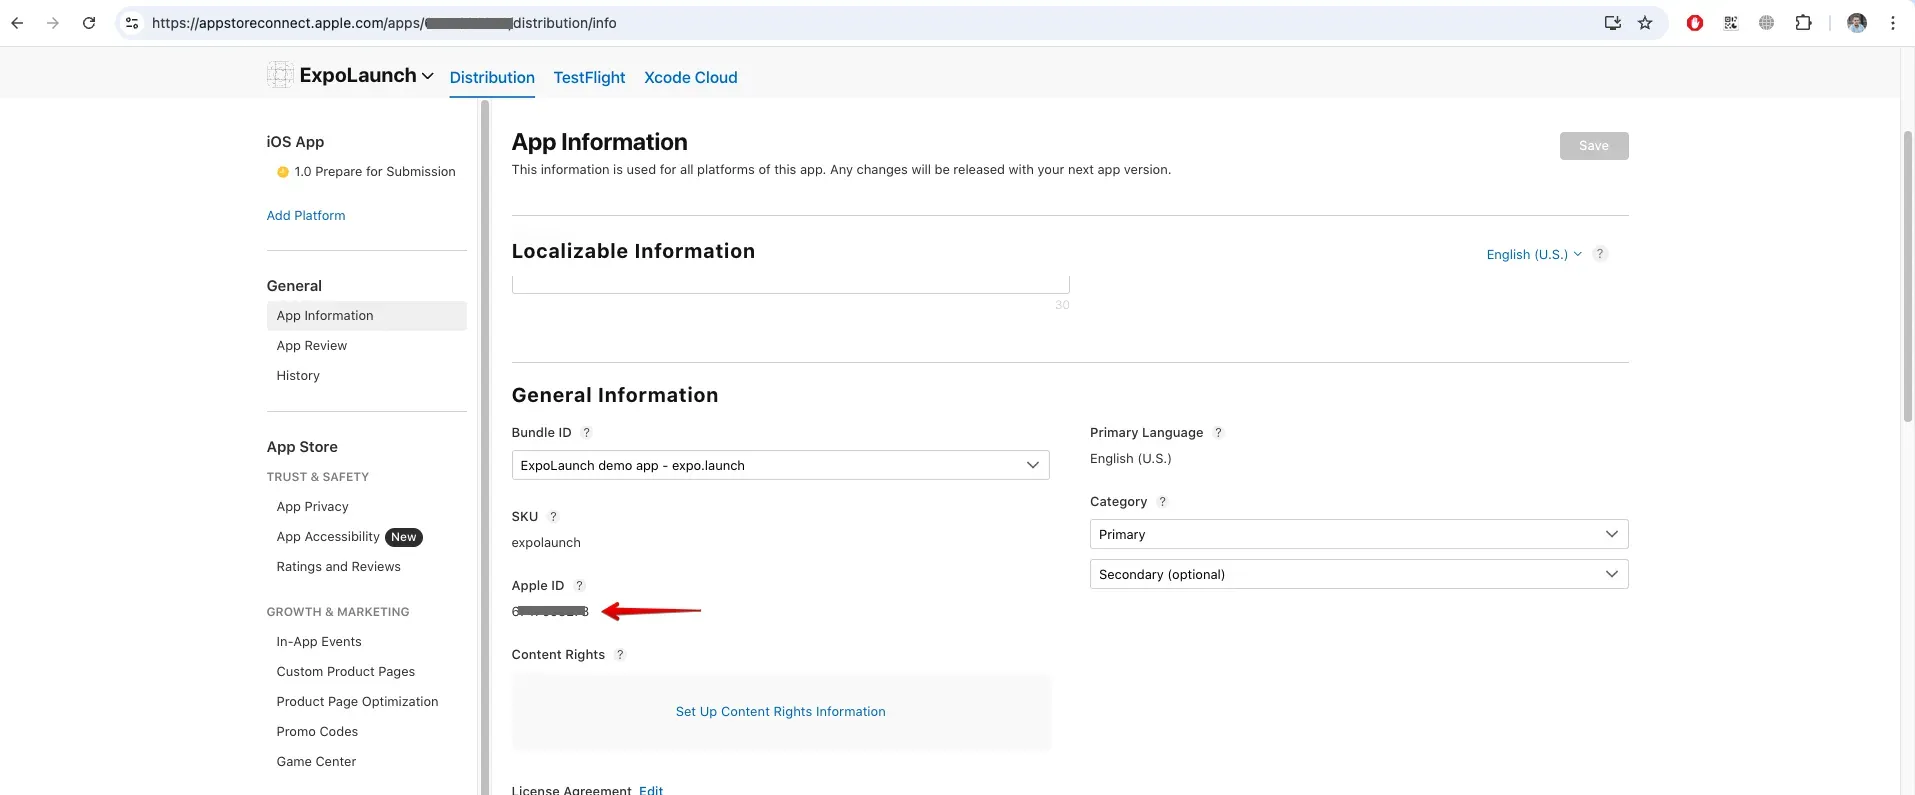Viewport: 1915px width, 795px height.
Task: Click the globe extension icon
Action: [1767, 23]
